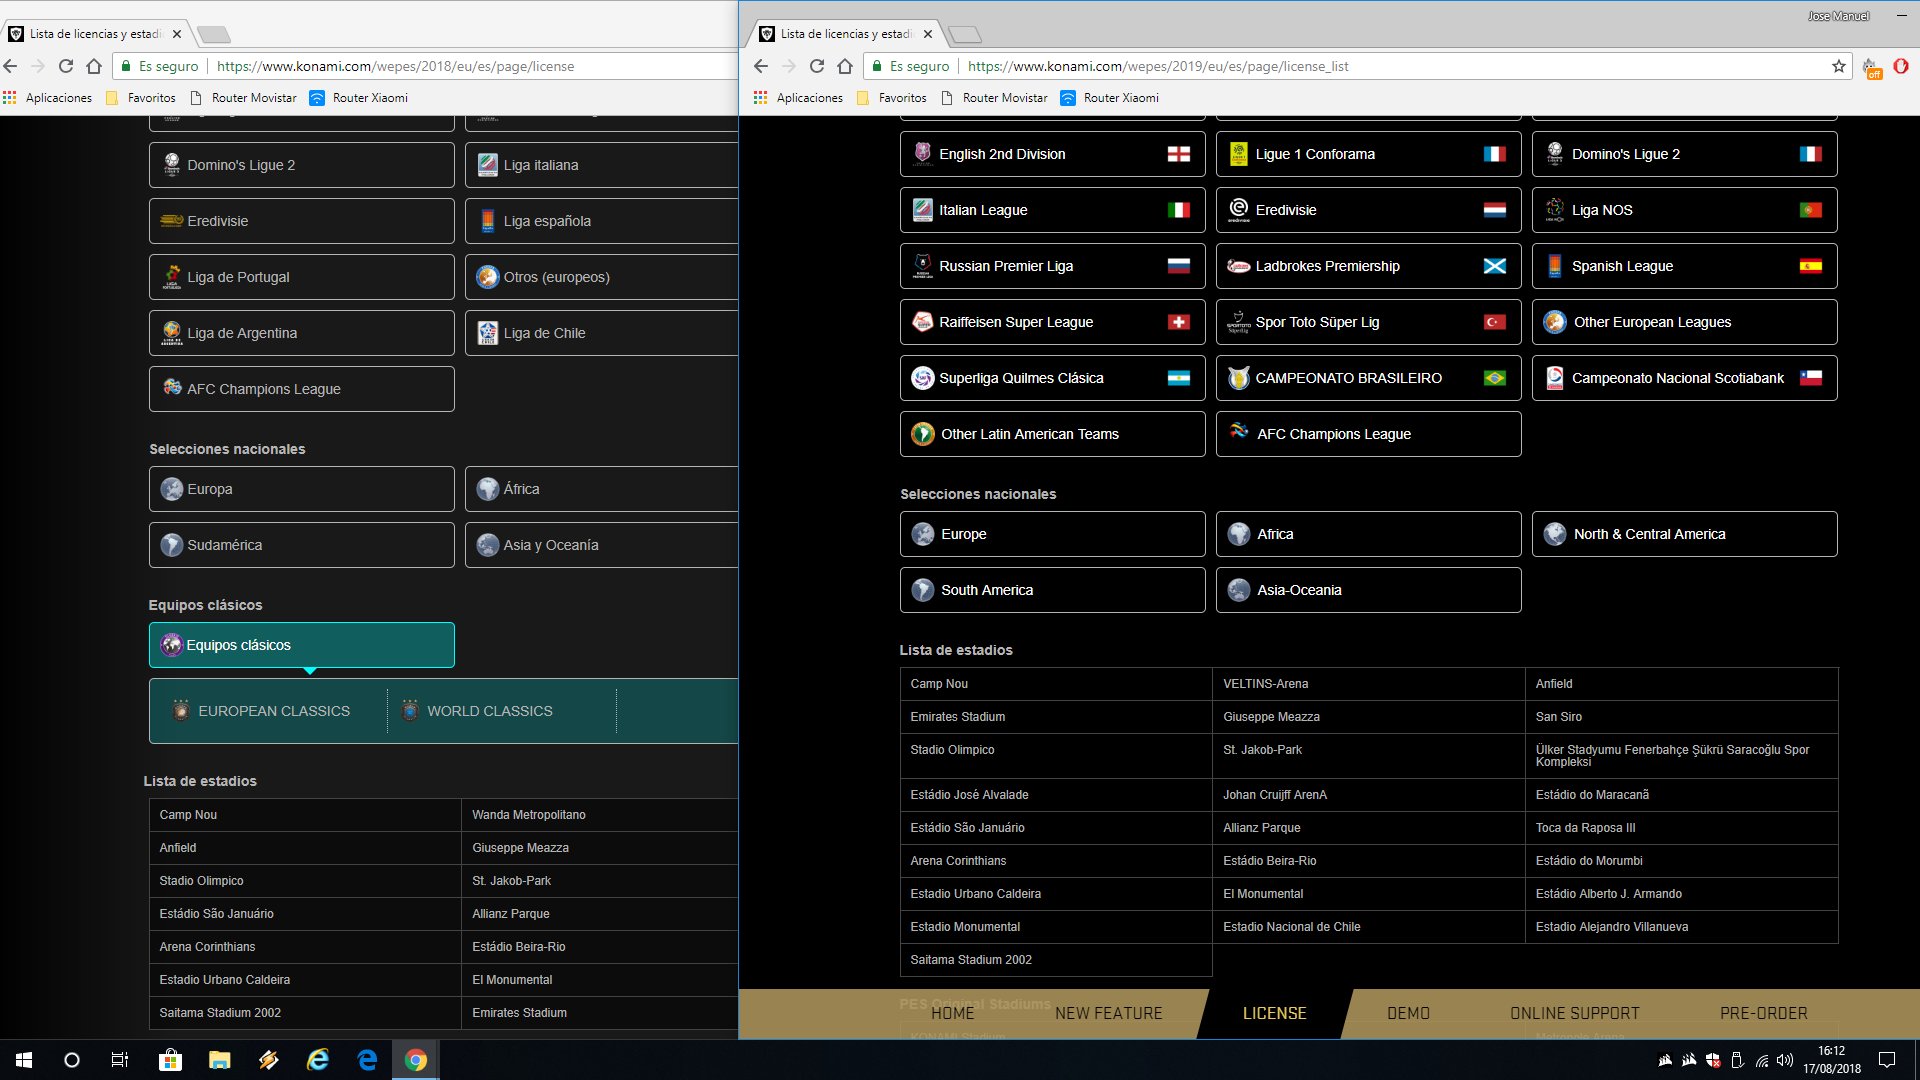
Task: Expand the Spanish League teams
Action: 1684,266
